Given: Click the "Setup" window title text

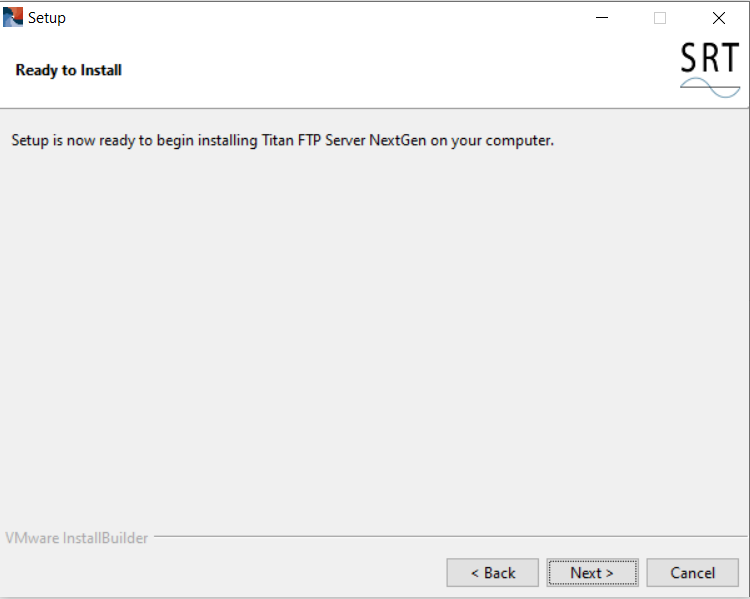Looking at the screenshot, I should [47, 18].
